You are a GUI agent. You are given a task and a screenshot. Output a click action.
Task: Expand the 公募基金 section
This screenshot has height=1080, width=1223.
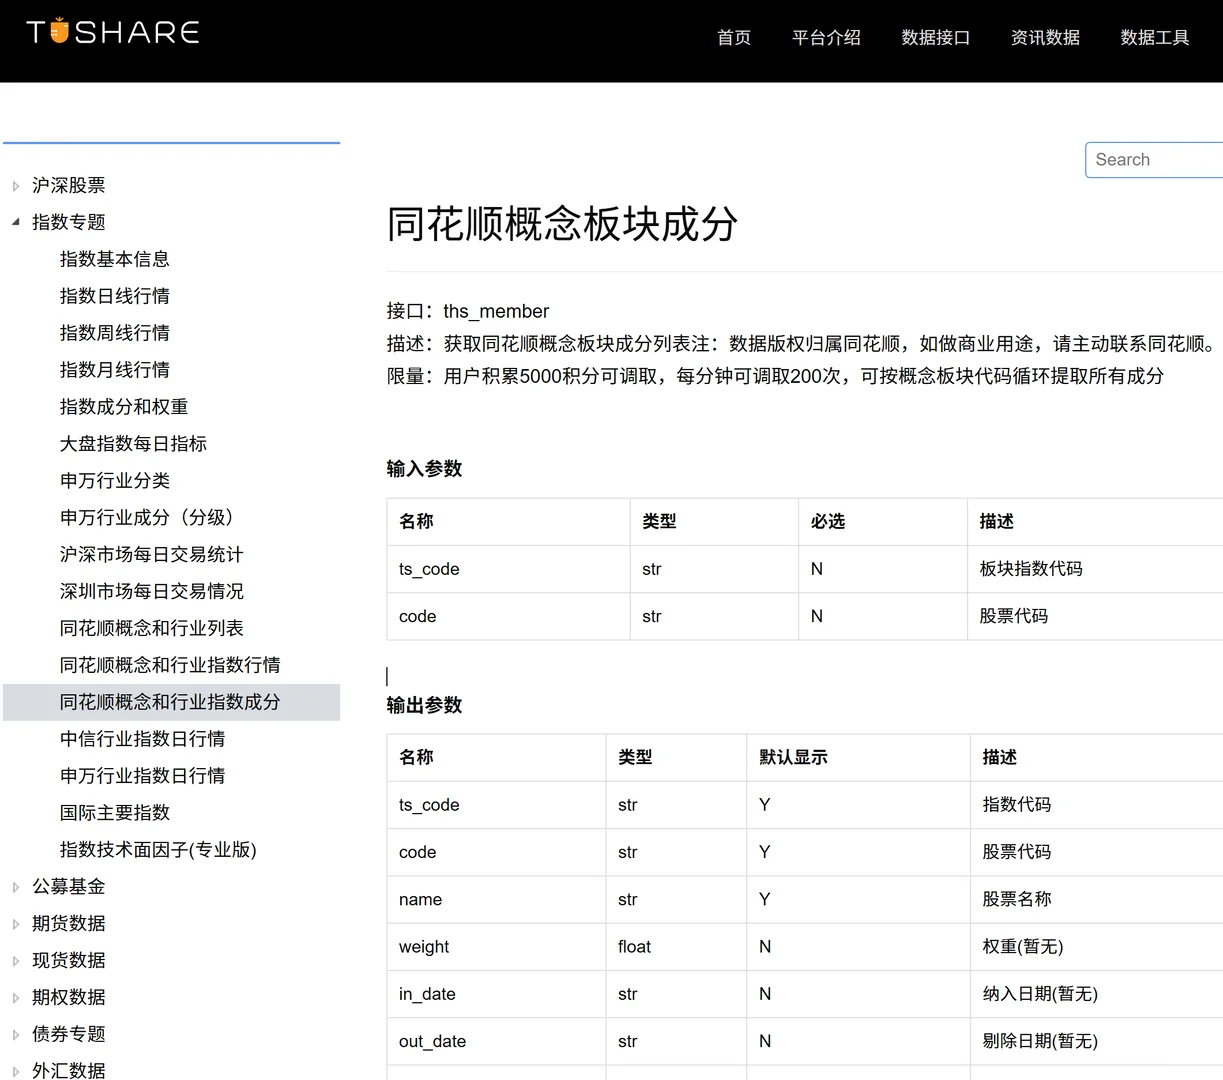point(68,886)
